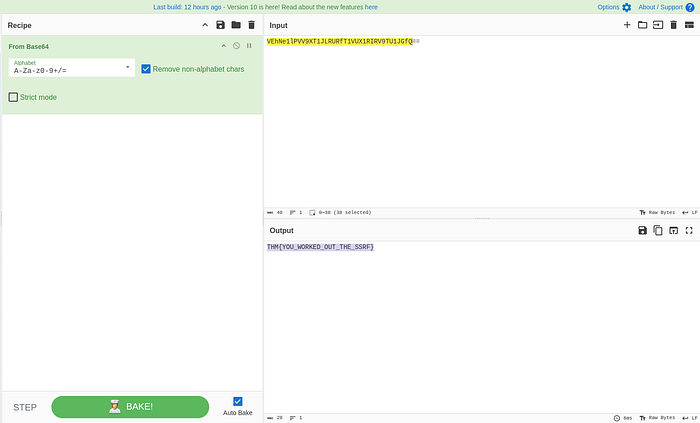Reset pane layout icon
Image resolution: width=700 pixels, height=423 pixels.
click(689, 25)
